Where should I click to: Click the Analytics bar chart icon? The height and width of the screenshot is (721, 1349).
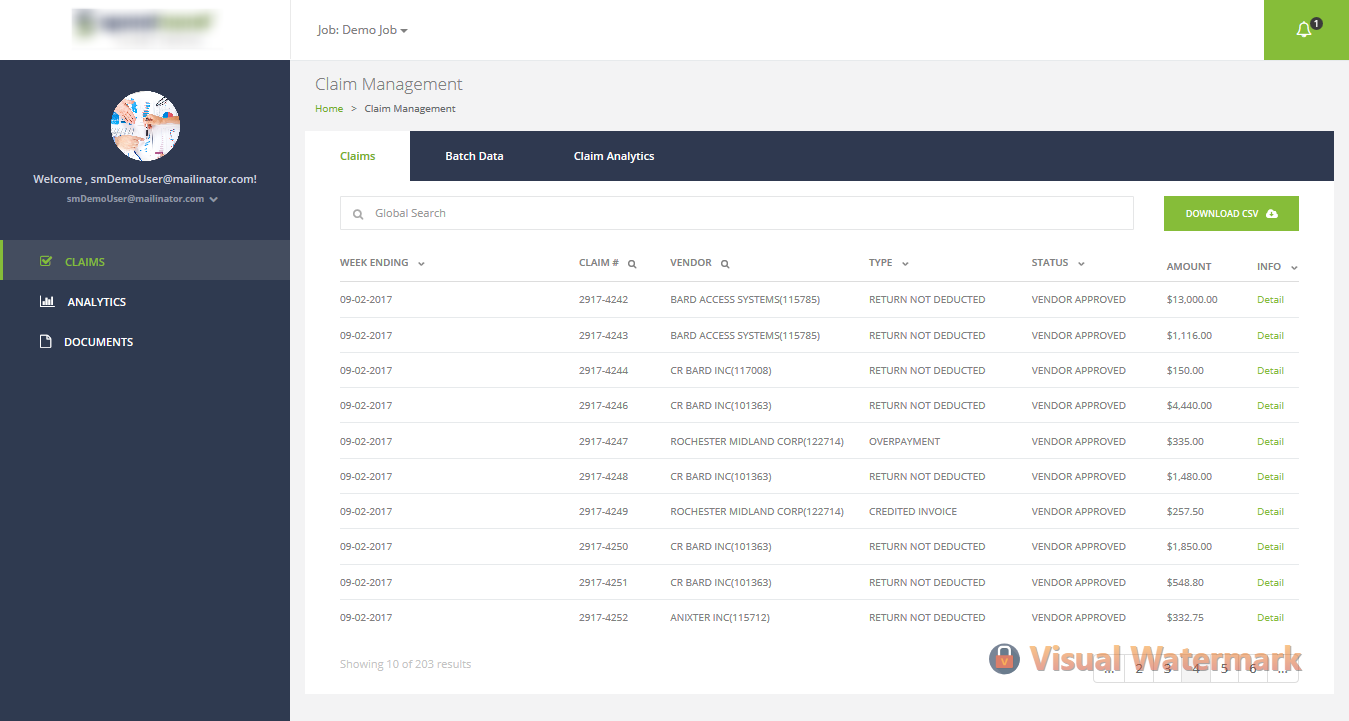[47, 301]
